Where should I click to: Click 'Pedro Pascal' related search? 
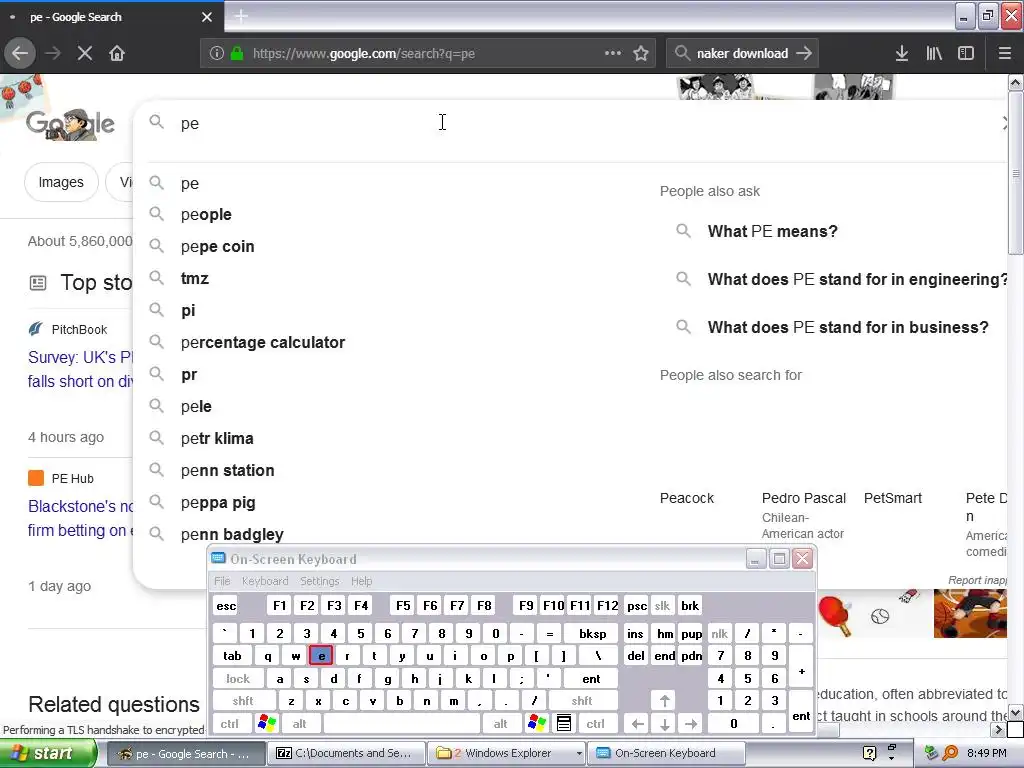click(x=804, y=498)
